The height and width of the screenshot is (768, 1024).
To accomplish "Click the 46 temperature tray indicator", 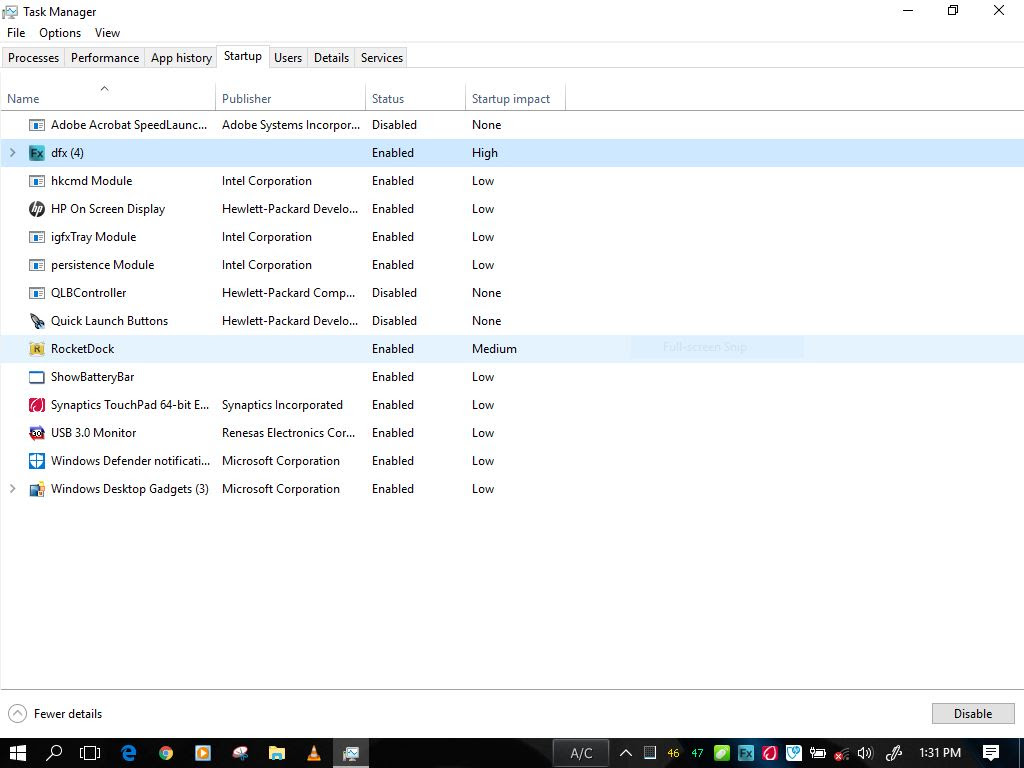I will click(x=673, y=754).
